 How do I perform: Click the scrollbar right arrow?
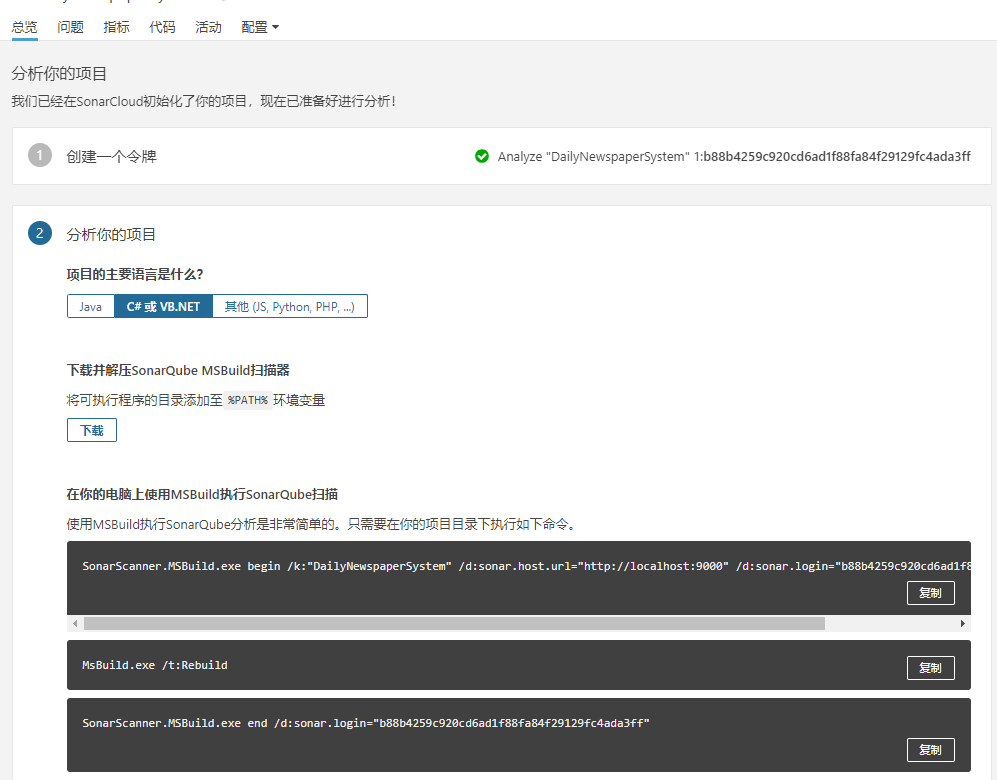(x=963, y=624)
